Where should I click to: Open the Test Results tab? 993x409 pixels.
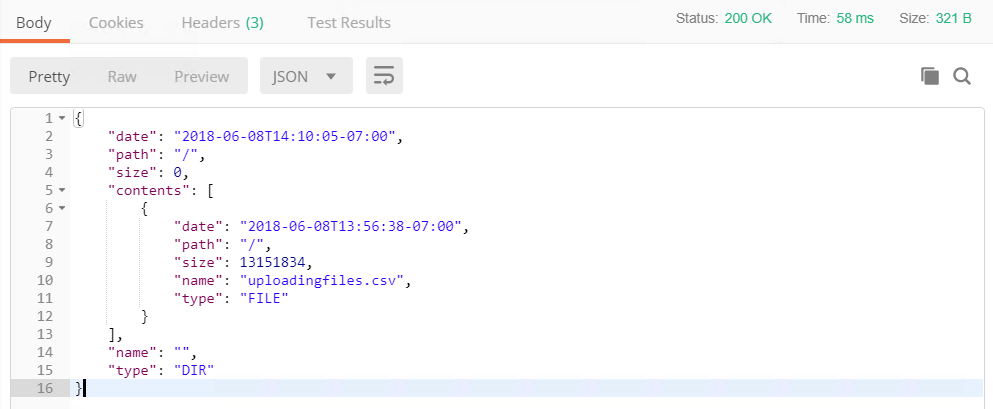(349, 23)
